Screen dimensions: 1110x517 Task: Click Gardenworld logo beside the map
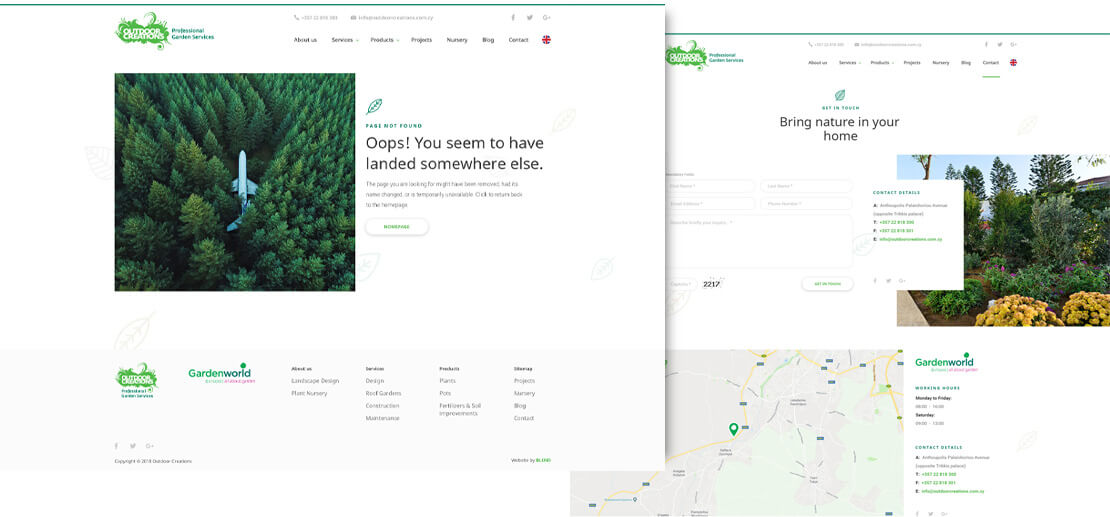pos(944,363)
